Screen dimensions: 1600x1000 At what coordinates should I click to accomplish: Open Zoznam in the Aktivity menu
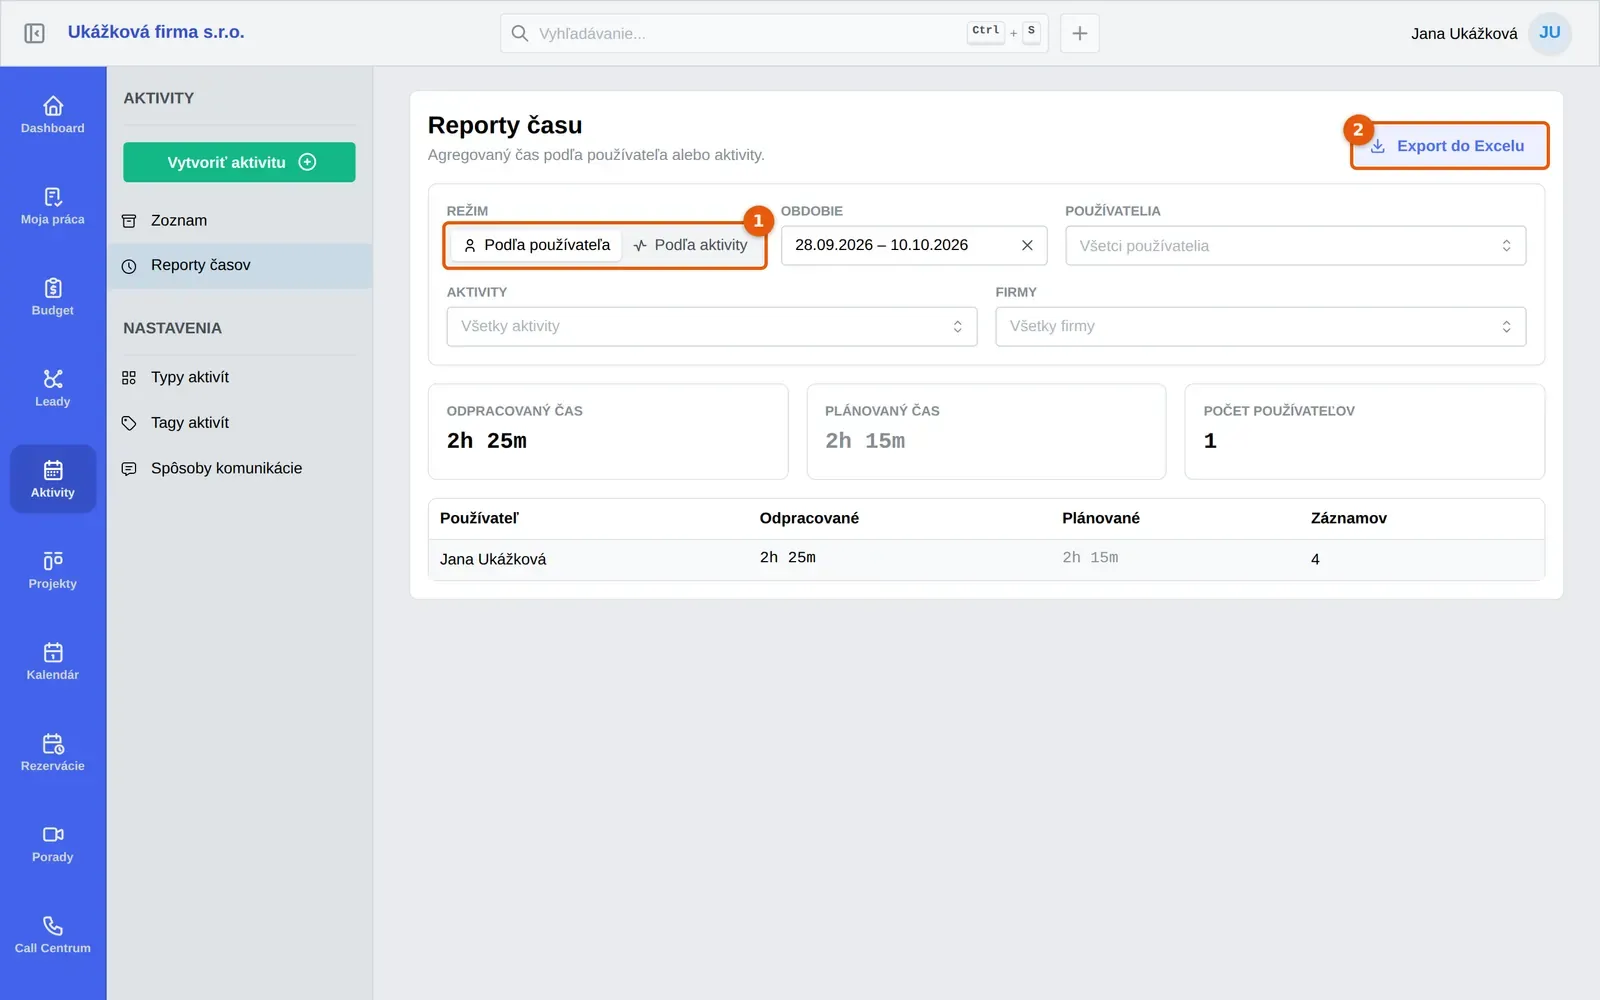click(240, 221)
